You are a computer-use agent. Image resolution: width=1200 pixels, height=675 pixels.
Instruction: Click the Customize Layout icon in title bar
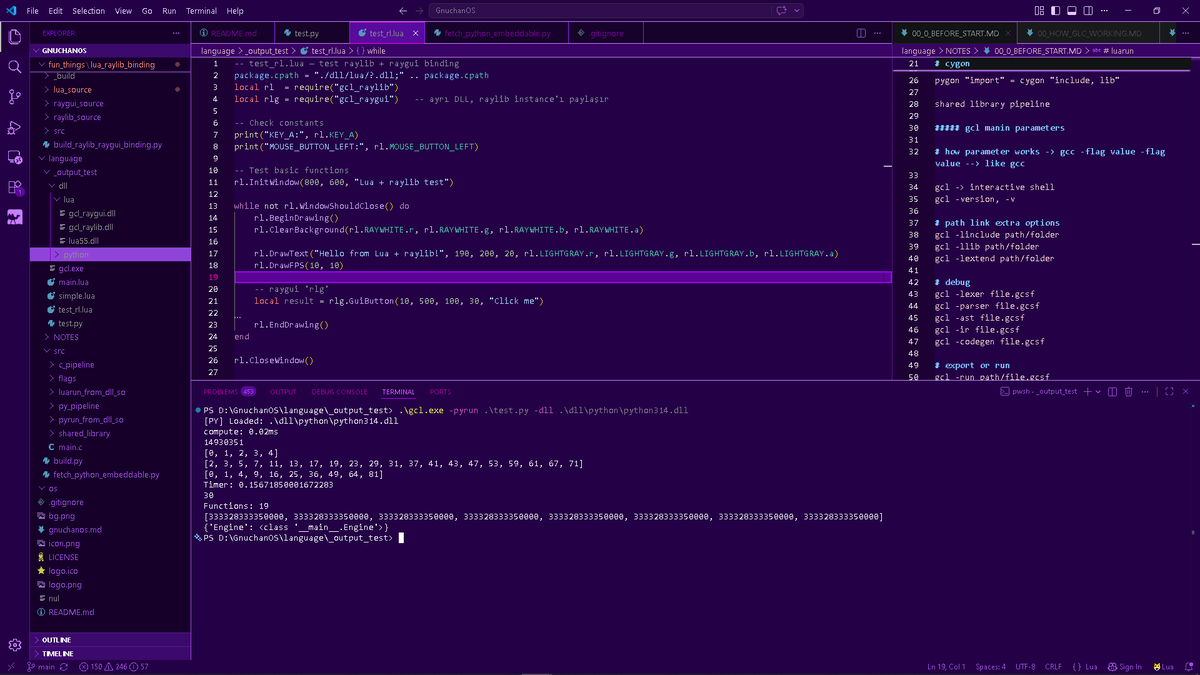coord(1040,11)
